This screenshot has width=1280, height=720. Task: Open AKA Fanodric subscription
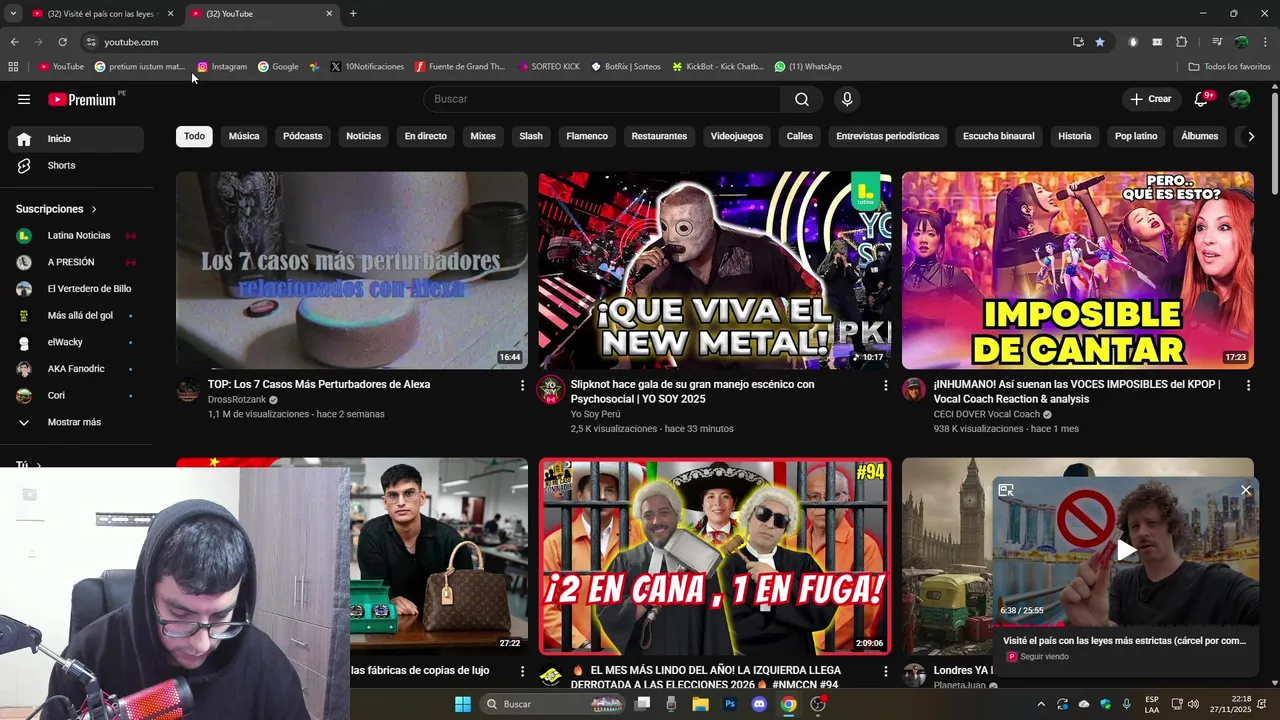pyautogui.click(x=76, y=369)
